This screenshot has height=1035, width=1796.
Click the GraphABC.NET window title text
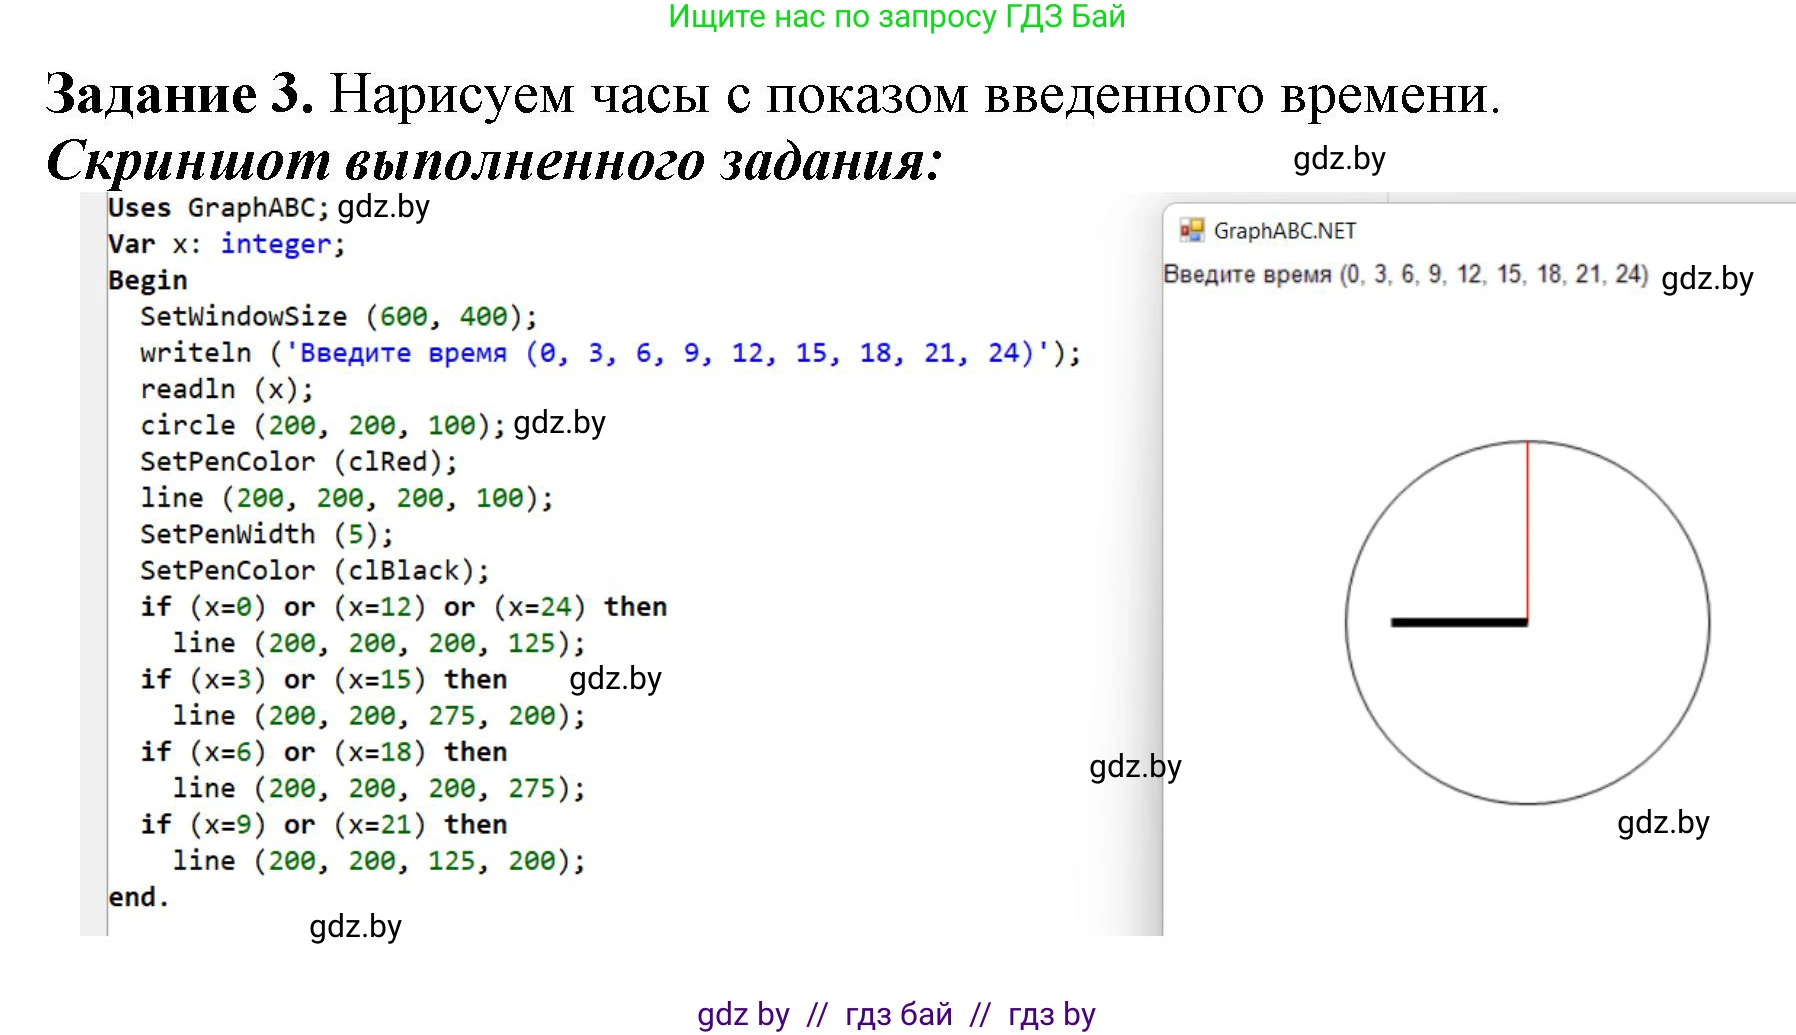[x=1284, y=231]
